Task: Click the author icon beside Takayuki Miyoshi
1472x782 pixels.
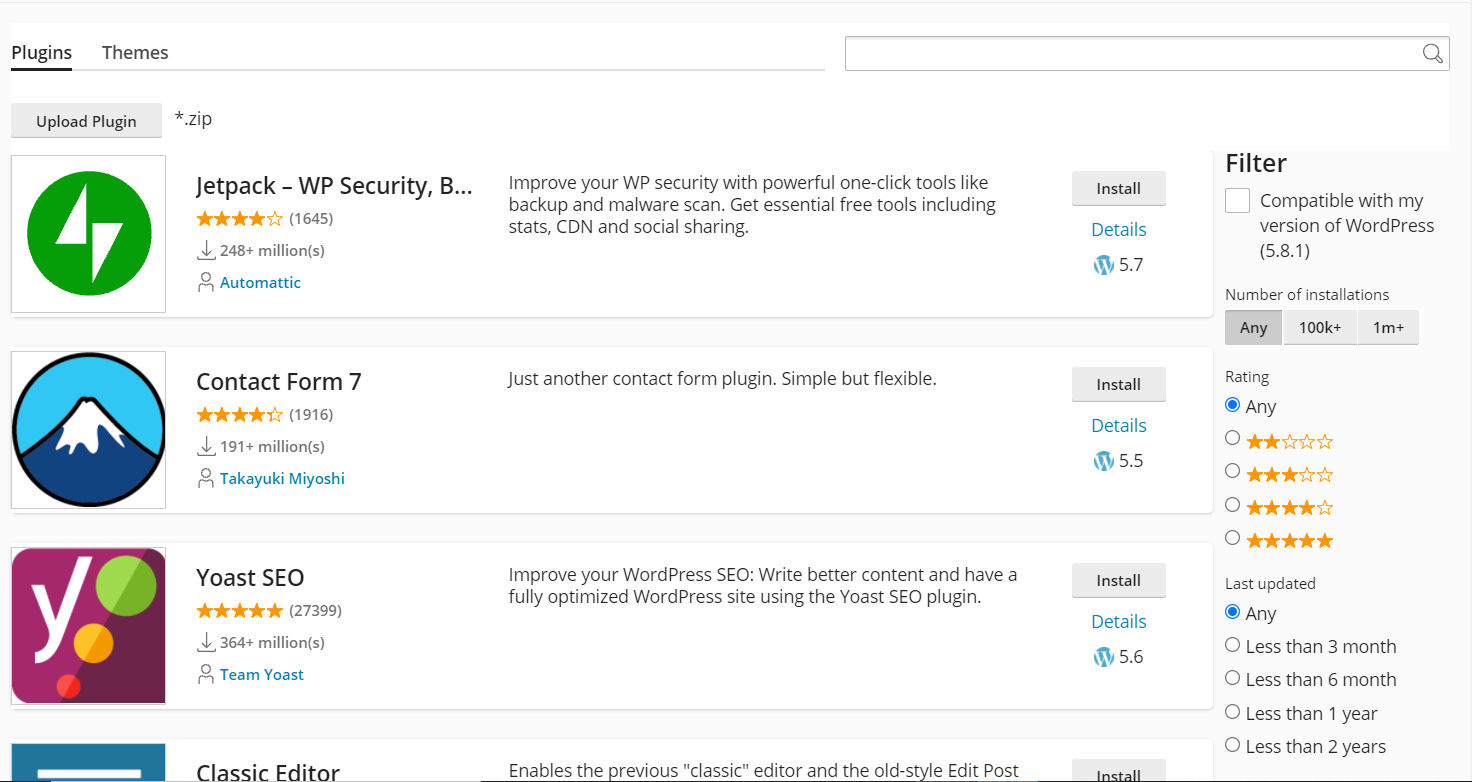Action: pyautogui.click(x=206, y=478)
